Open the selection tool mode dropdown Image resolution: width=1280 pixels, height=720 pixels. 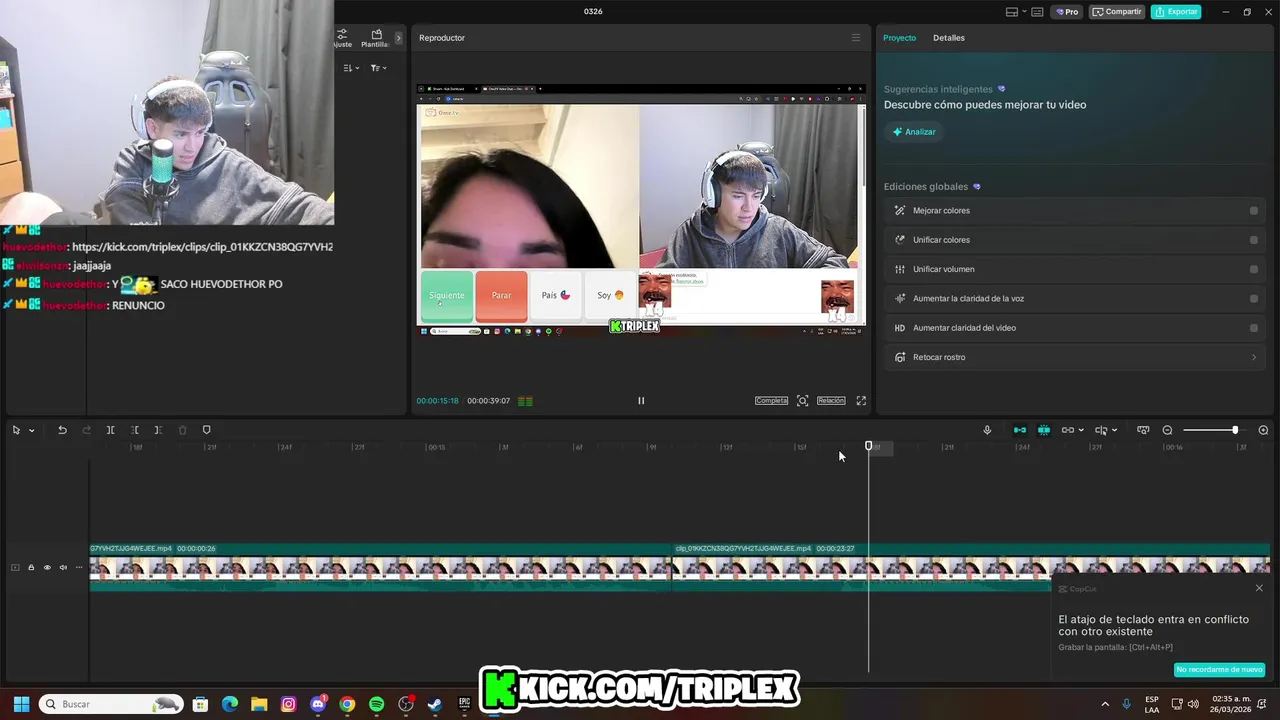(x=31, y=430)
